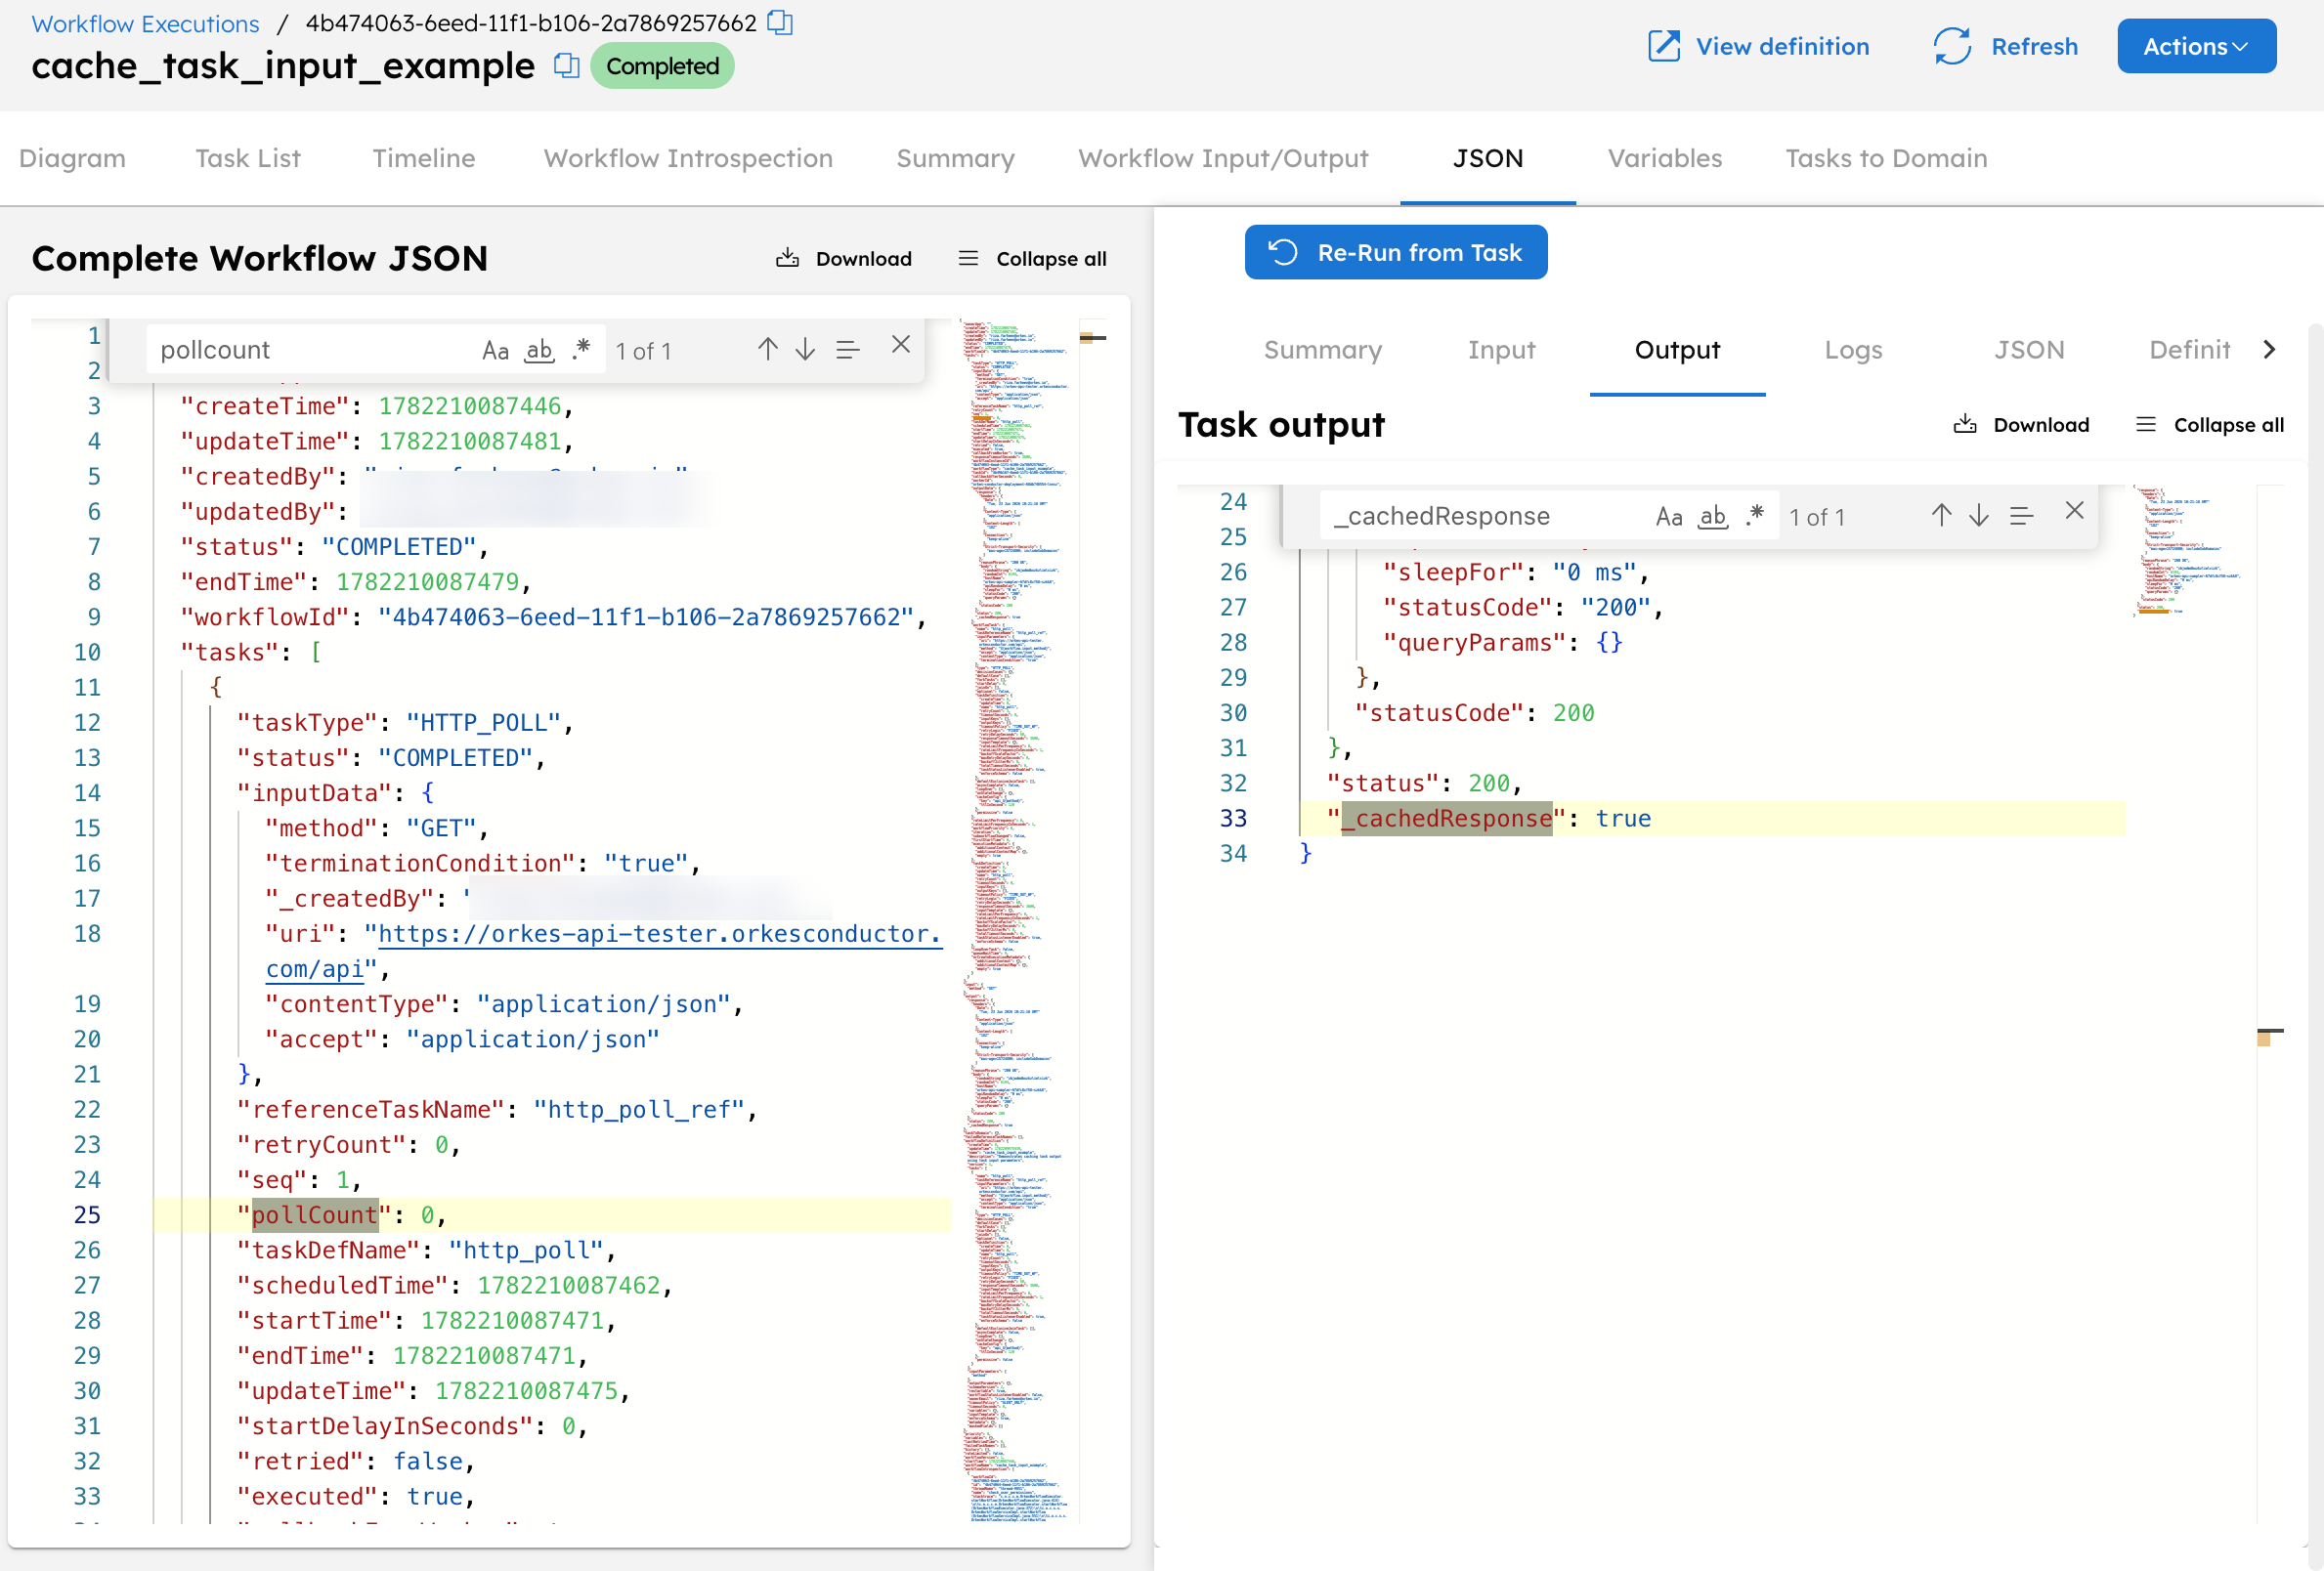Screen dimensions: 2324x1571
Task: Open the Timeline tab
Action: point(424,158)
